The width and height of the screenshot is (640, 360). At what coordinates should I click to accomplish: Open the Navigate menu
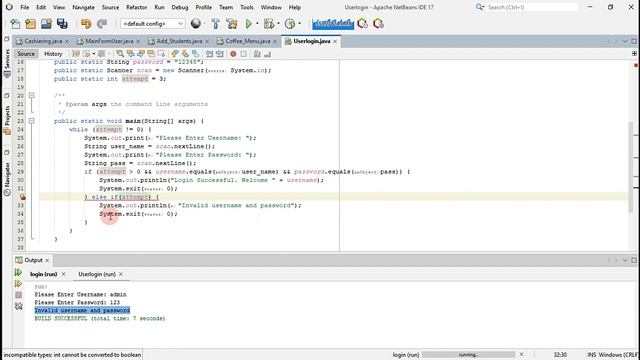83,7
